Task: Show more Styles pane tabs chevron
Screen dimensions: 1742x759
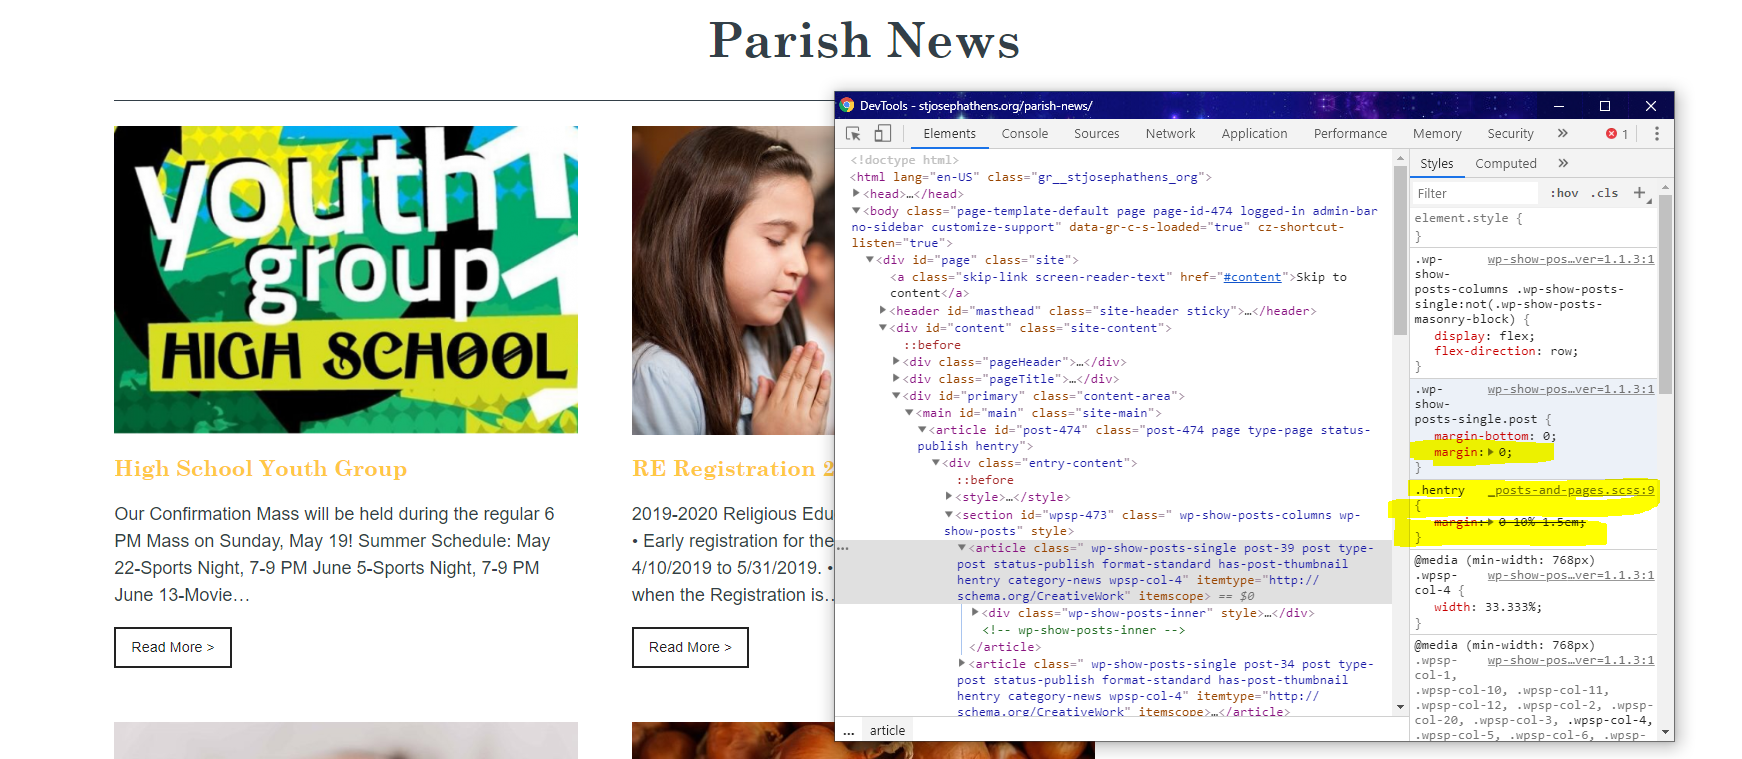Action: tap(1563, 163)
